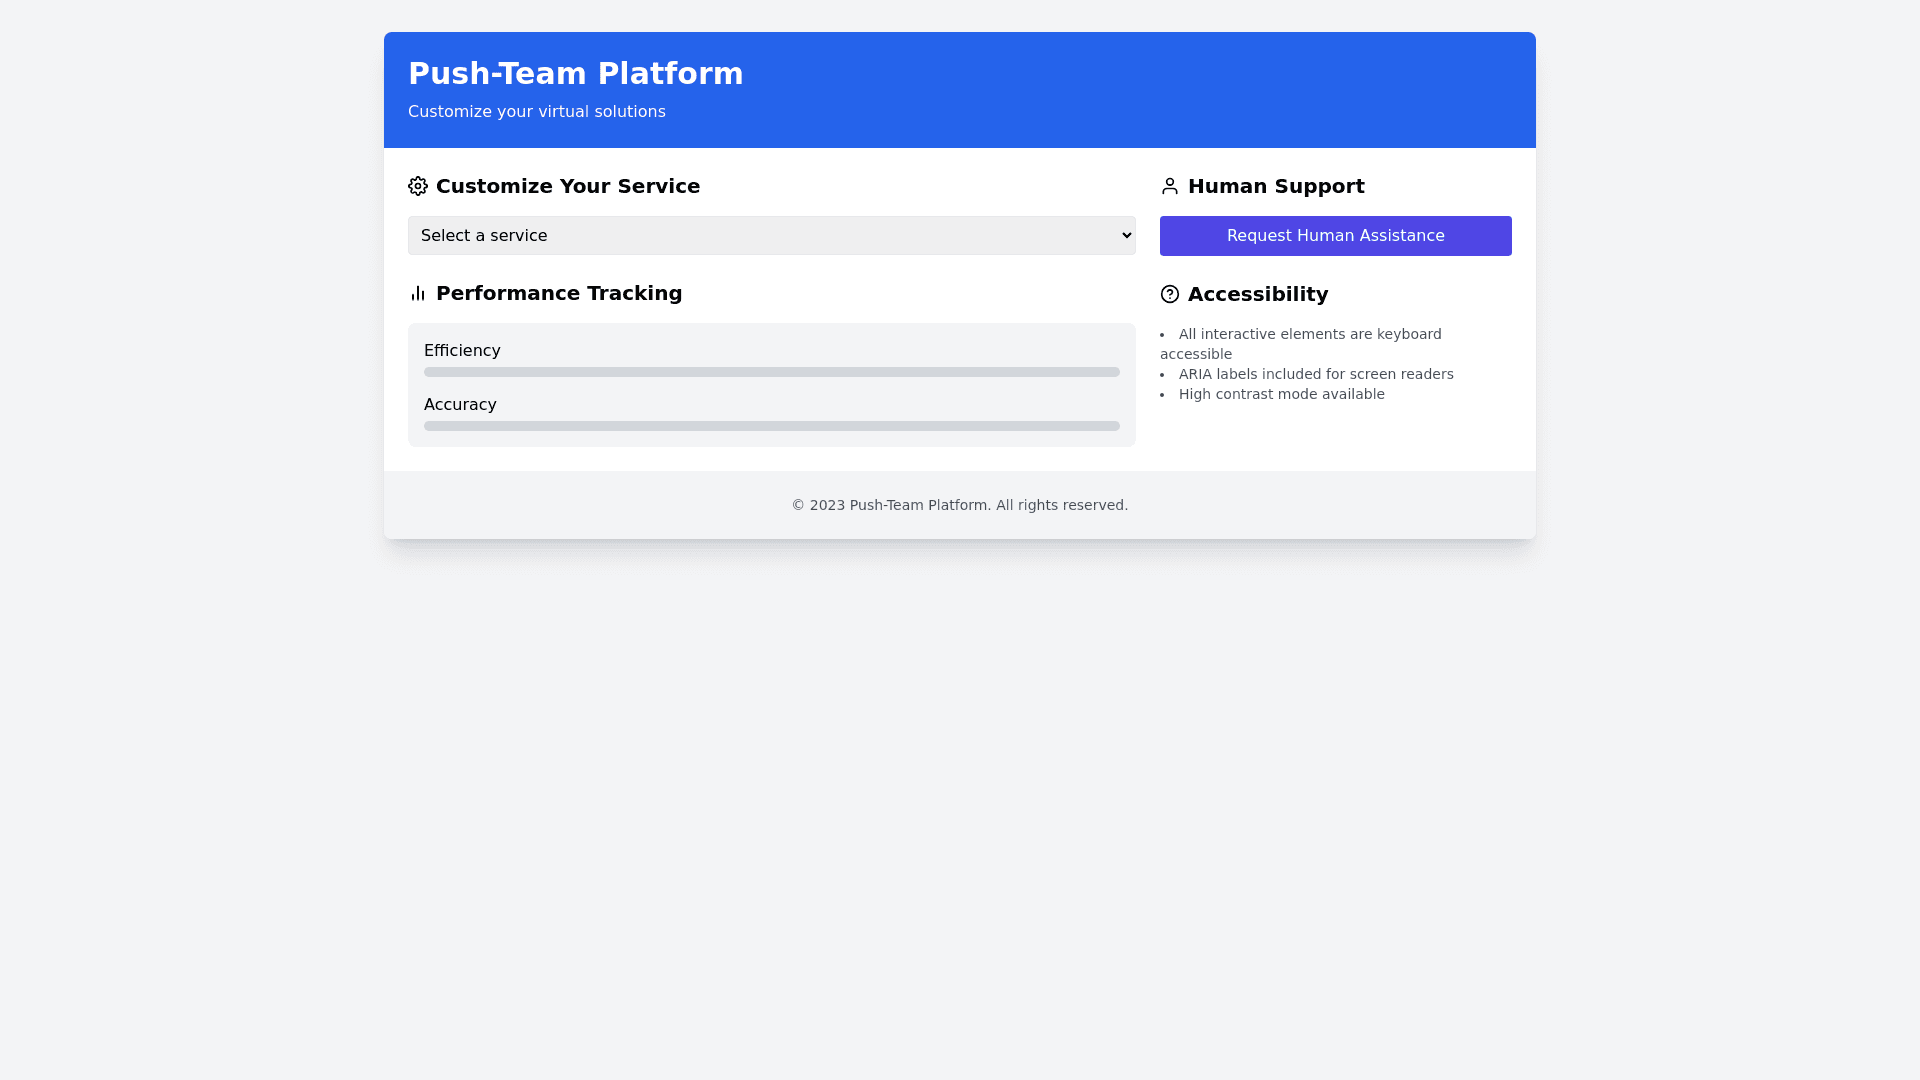The width and height of the screenshot is (1920, 1080).
Task: Click the Accuracy progress bar
Action: coord(771,426)
